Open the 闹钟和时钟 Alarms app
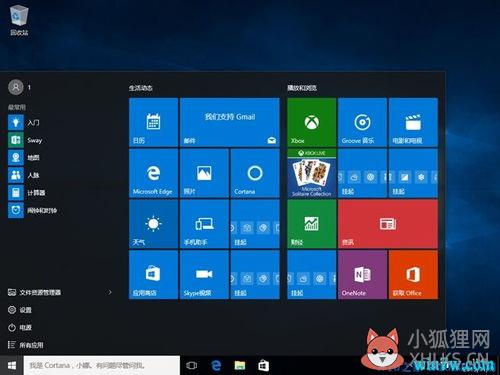The width and height of the screenshot is (500, 375). point(33,210)
